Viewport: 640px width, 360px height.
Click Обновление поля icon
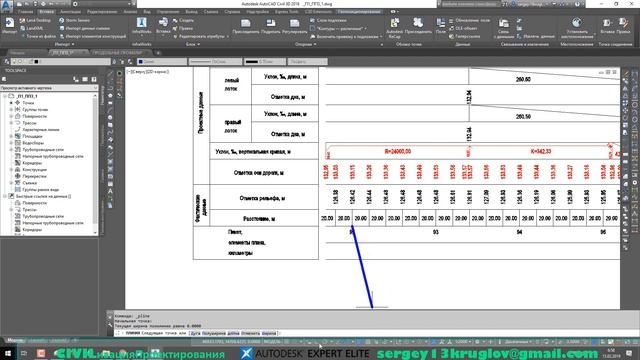coord(451,20)
